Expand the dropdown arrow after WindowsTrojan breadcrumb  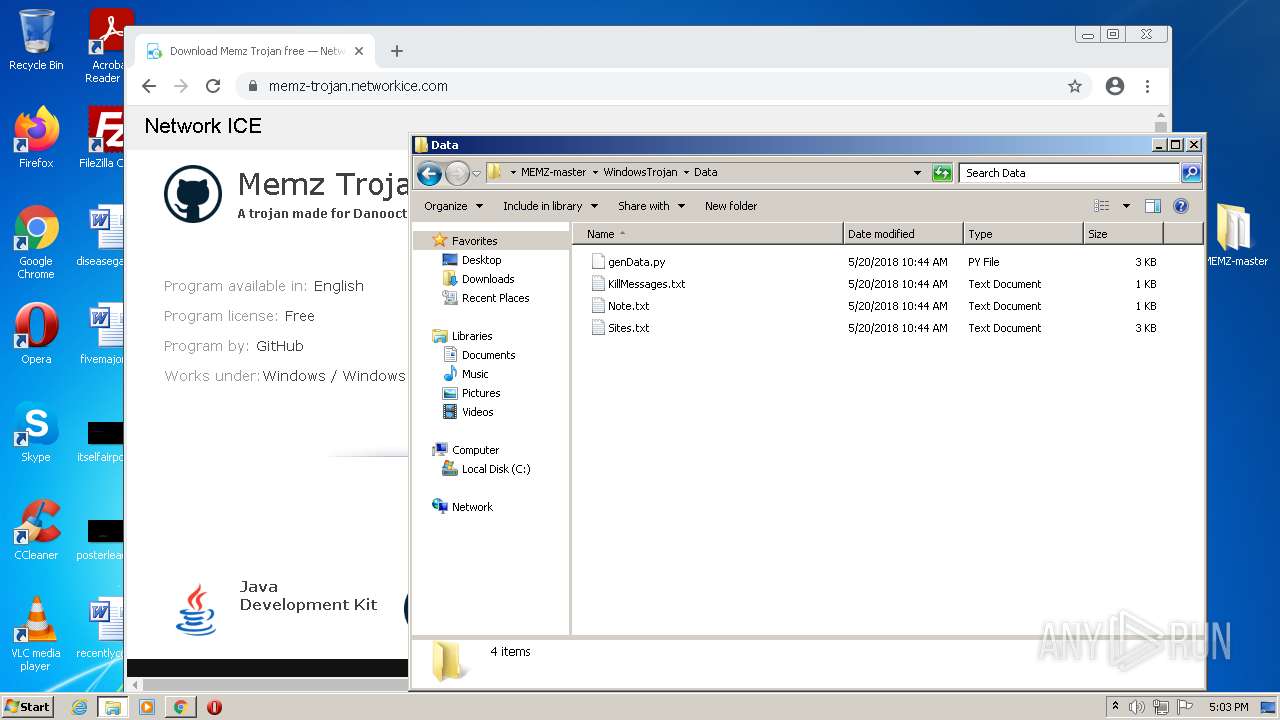pos(686,172)
